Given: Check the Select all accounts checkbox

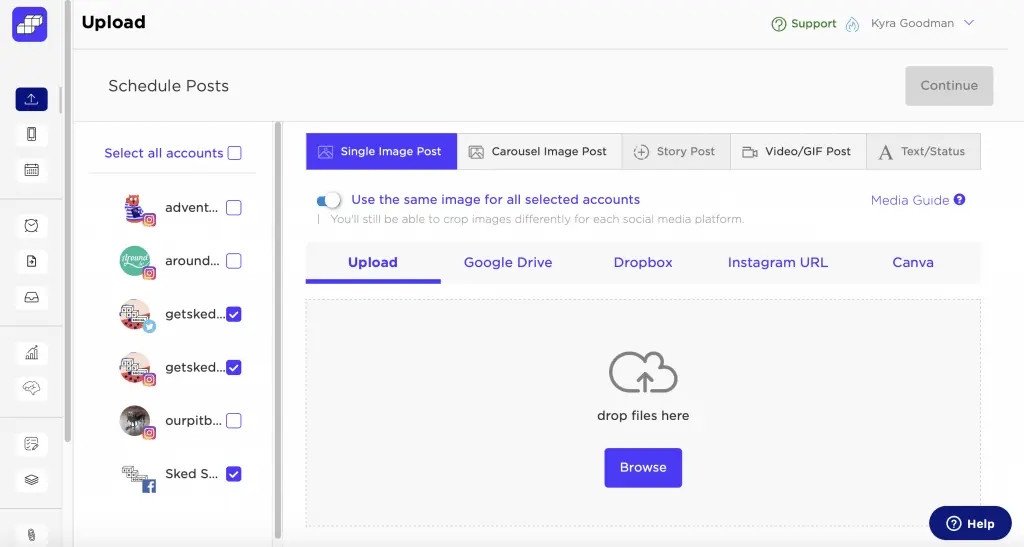Looking at the screenshot, I should click(235, 153).
